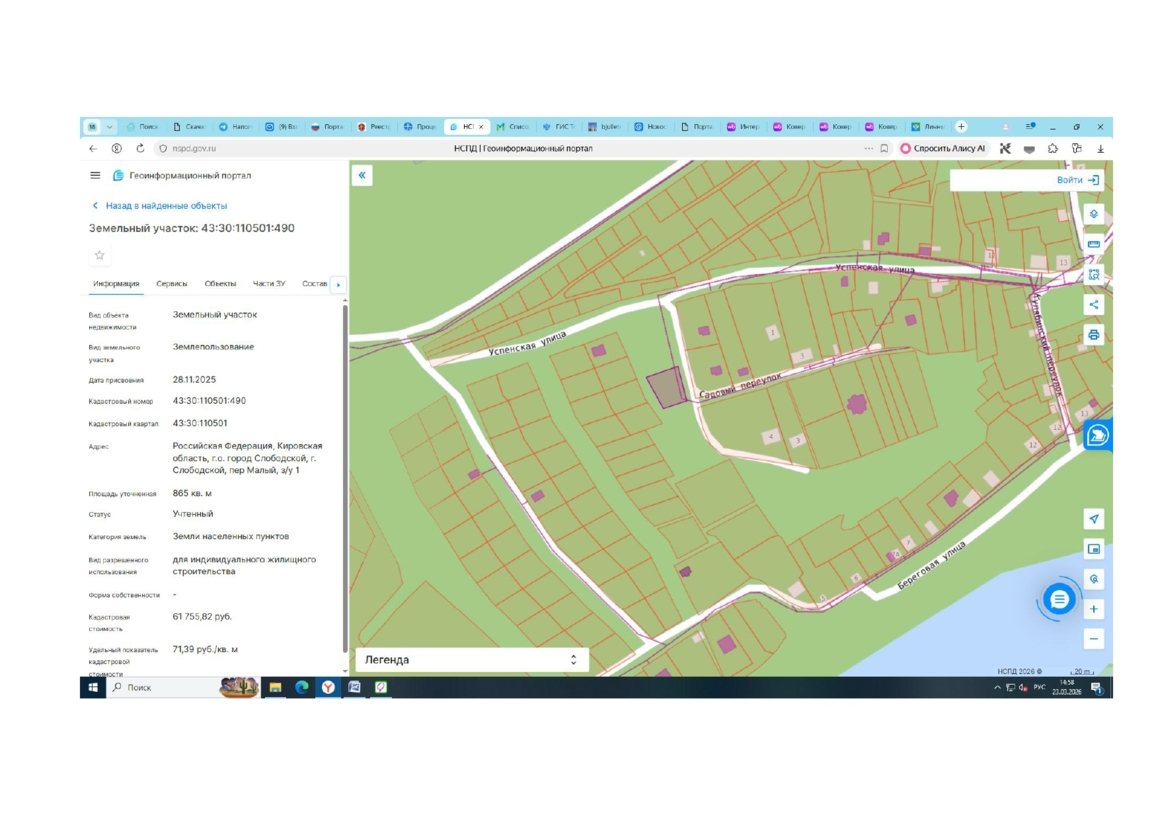Switch to the Сервисы tab
The image size is (1160, 820).
tap(172, 284)
